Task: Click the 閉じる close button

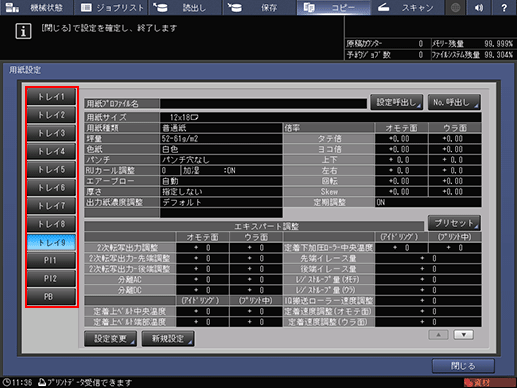Action: pyautogui.click(x=463, y=366)
